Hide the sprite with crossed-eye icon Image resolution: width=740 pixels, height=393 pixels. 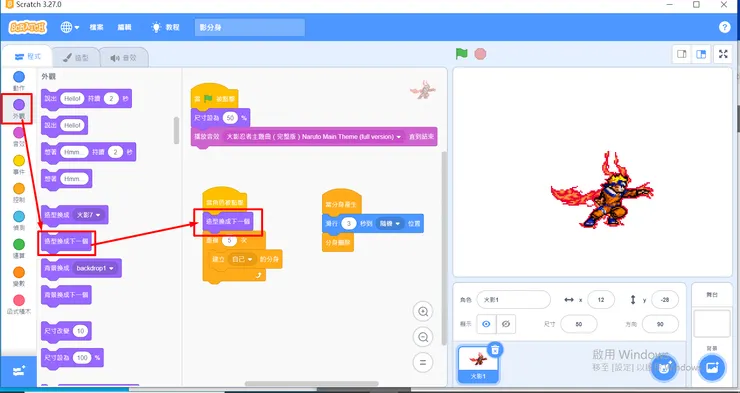click(506, 324)
